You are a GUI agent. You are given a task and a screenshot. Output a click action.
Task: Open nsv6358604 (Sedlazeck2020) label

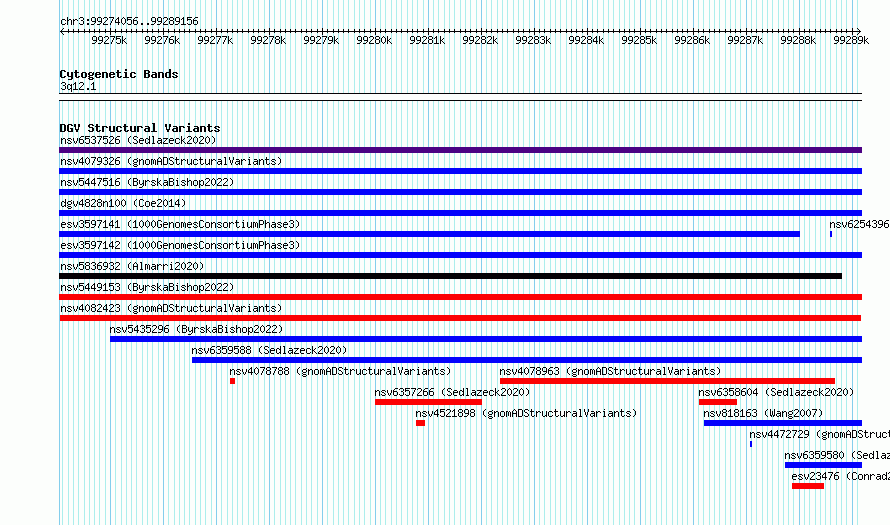[776, 392]
